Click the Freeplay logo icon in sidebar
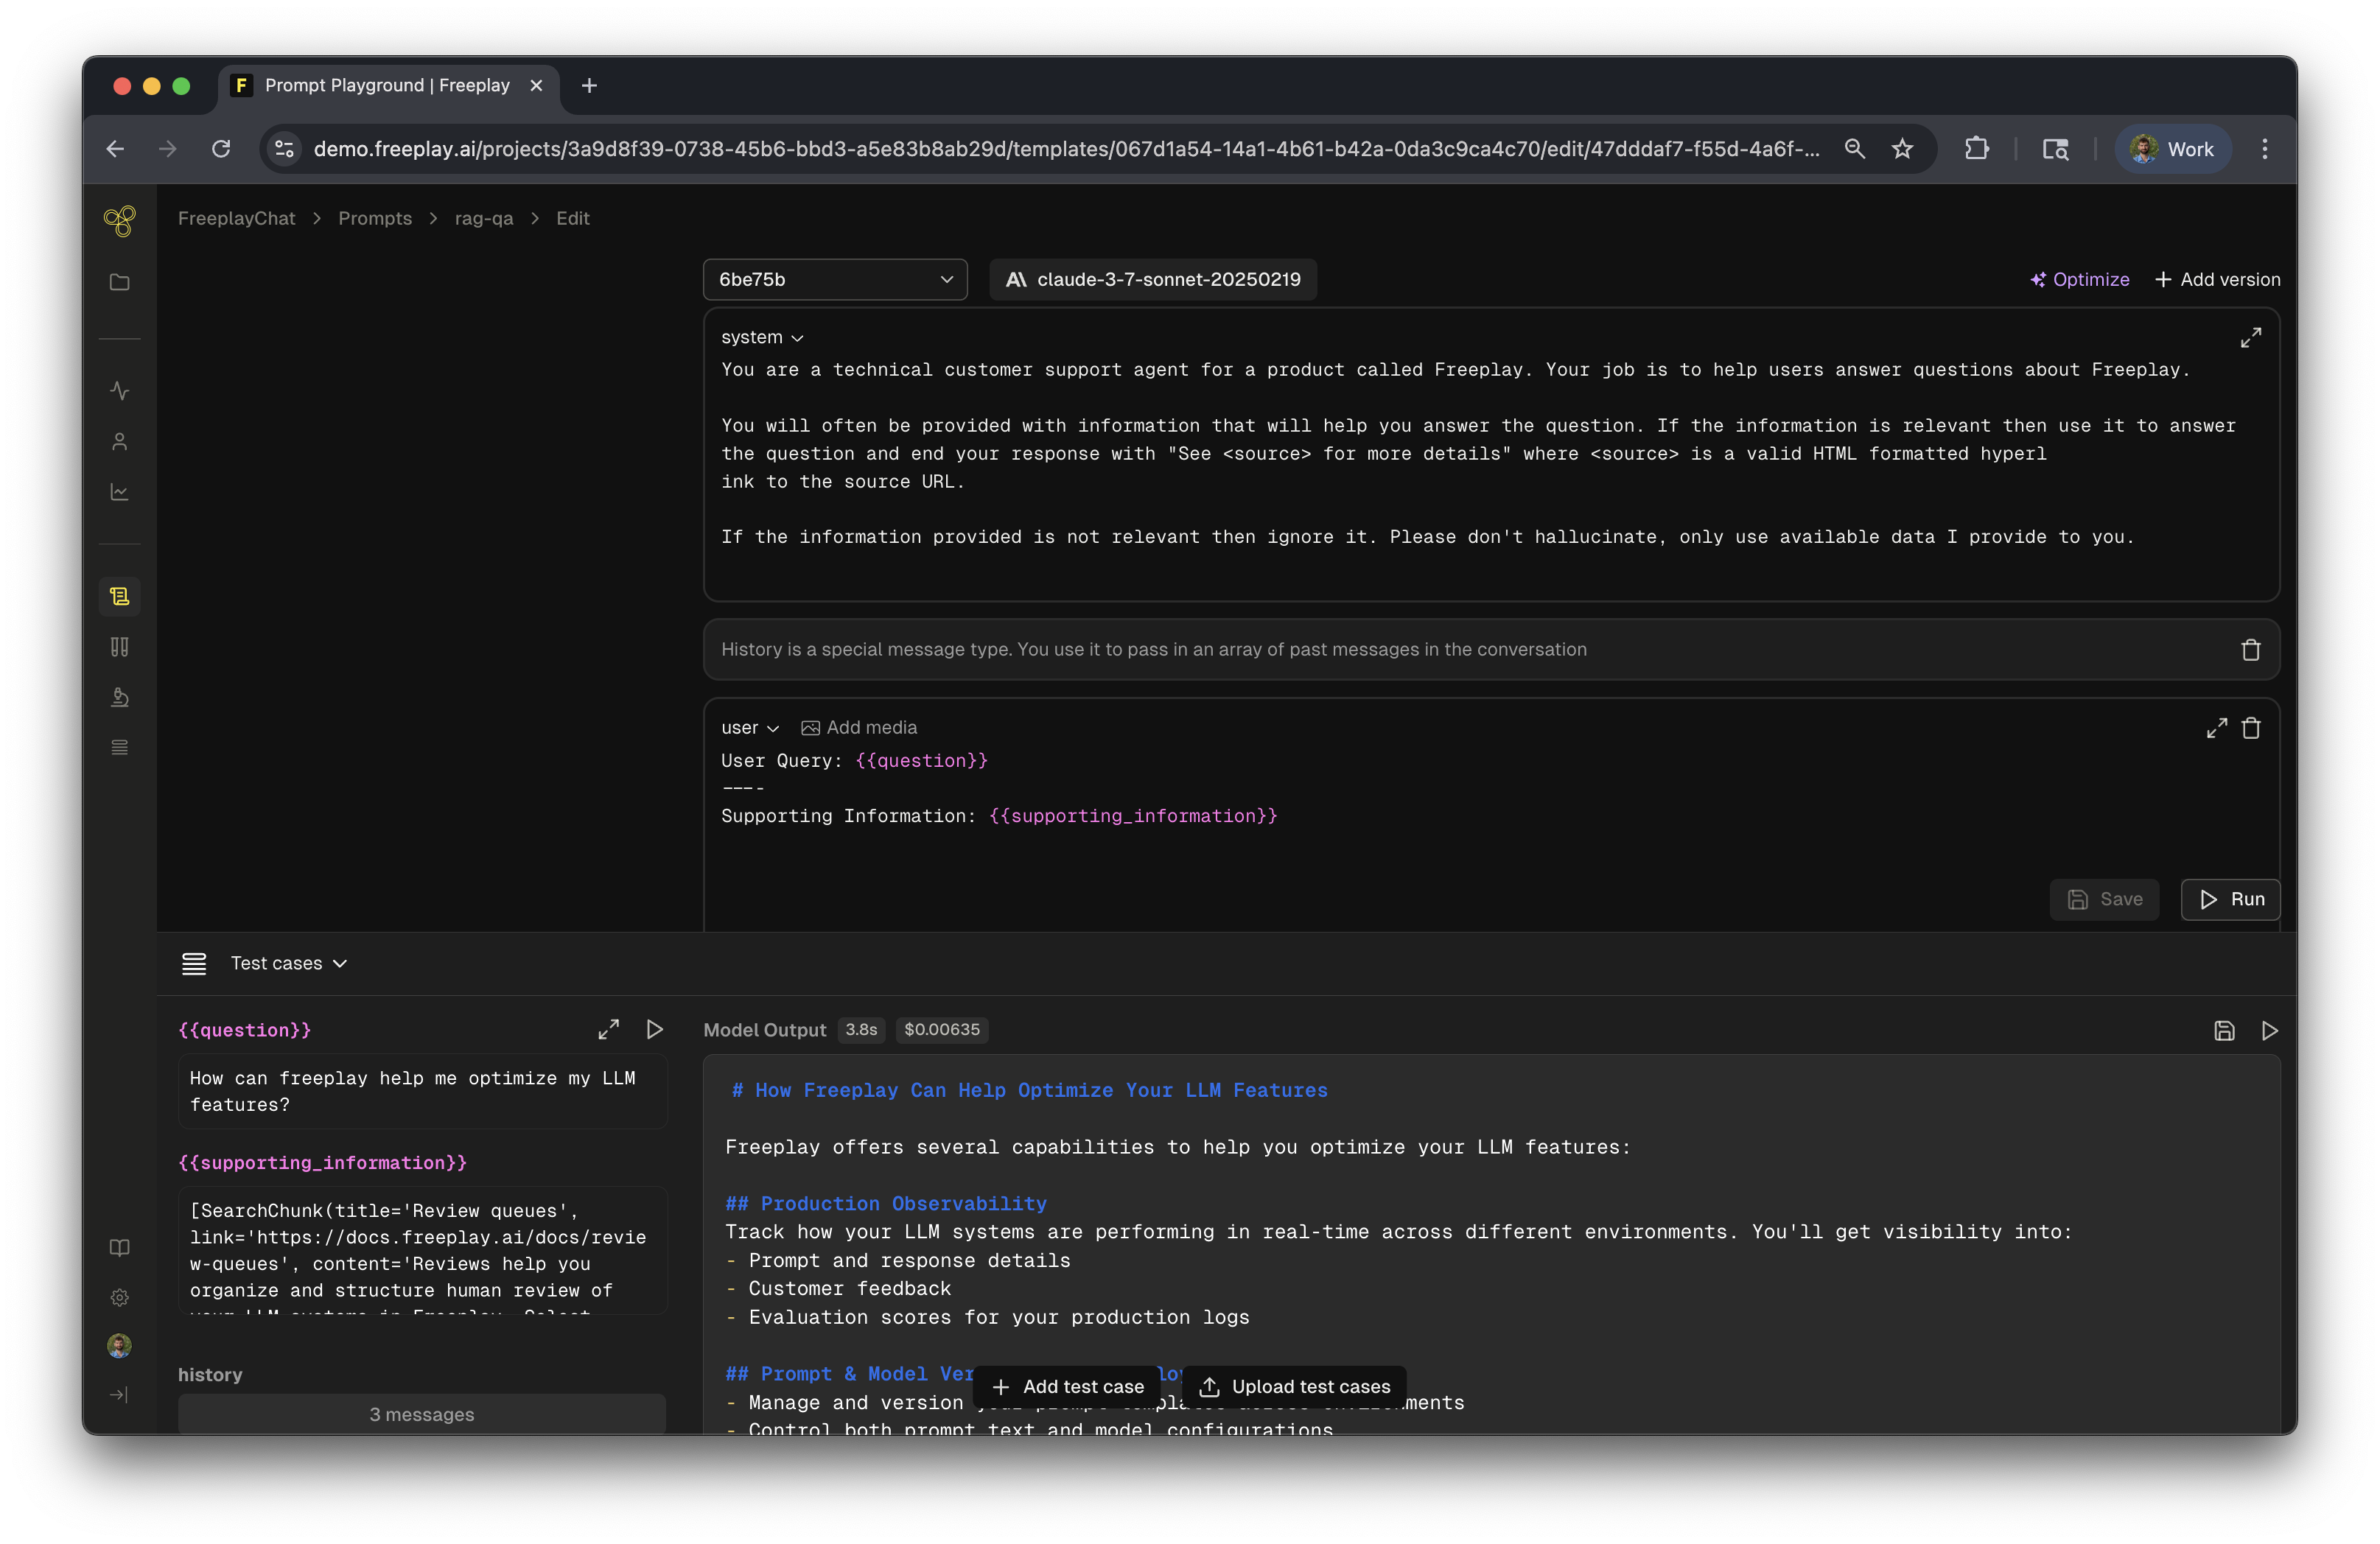 (119, 220)
